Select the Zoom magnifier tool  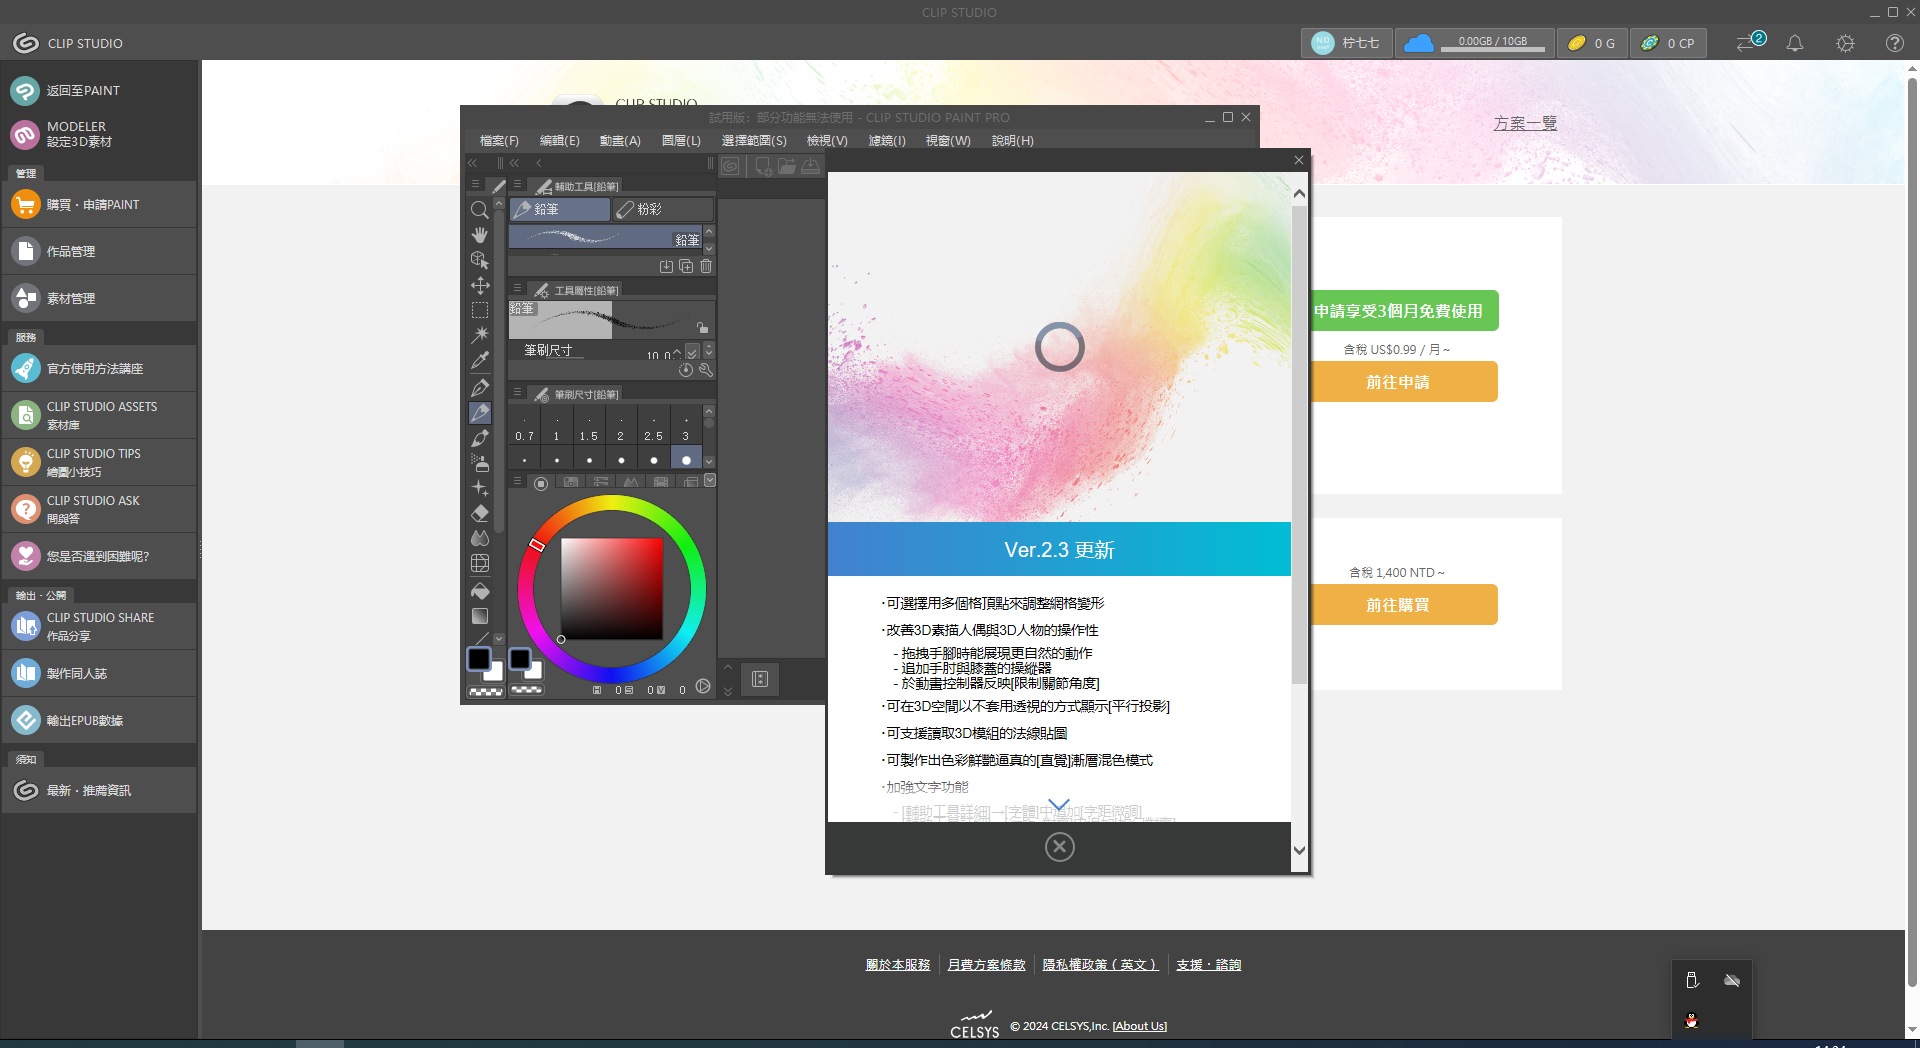click(x=479, y=211)
